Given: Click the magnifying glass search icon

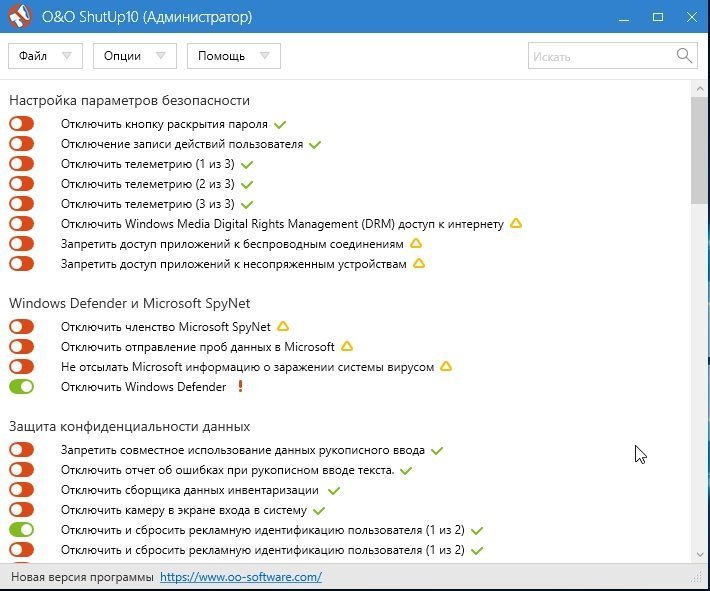Looking at the screenshot, I should [684, 56].
